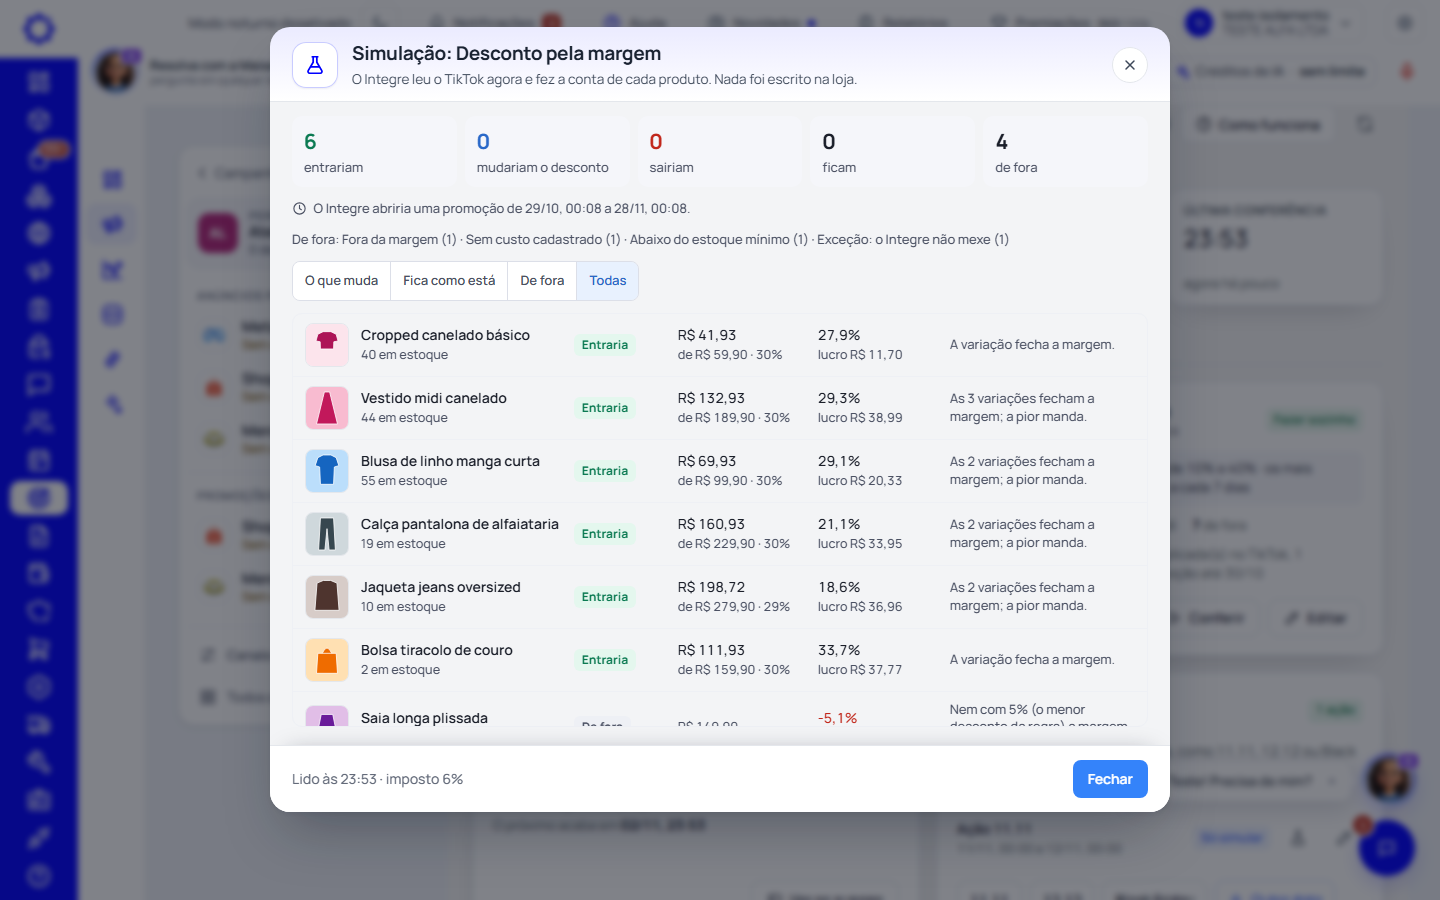Click the Entraria badge for Bolsa tiracolo
The height and width of the screenshot is (900, 1440).
point(605,660)
